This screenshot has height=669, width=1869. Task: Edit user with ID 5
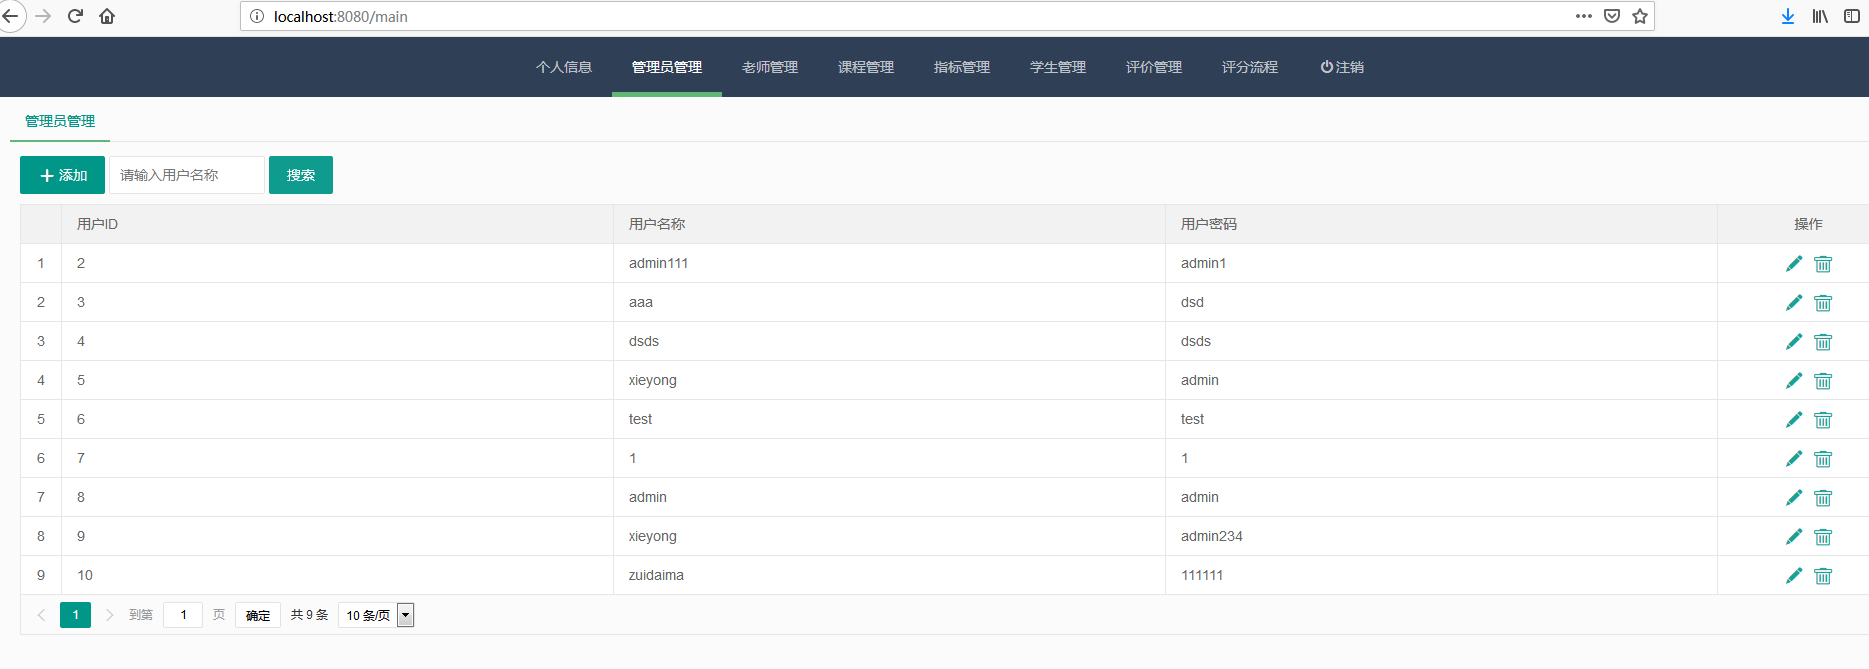click(1794, 380)
